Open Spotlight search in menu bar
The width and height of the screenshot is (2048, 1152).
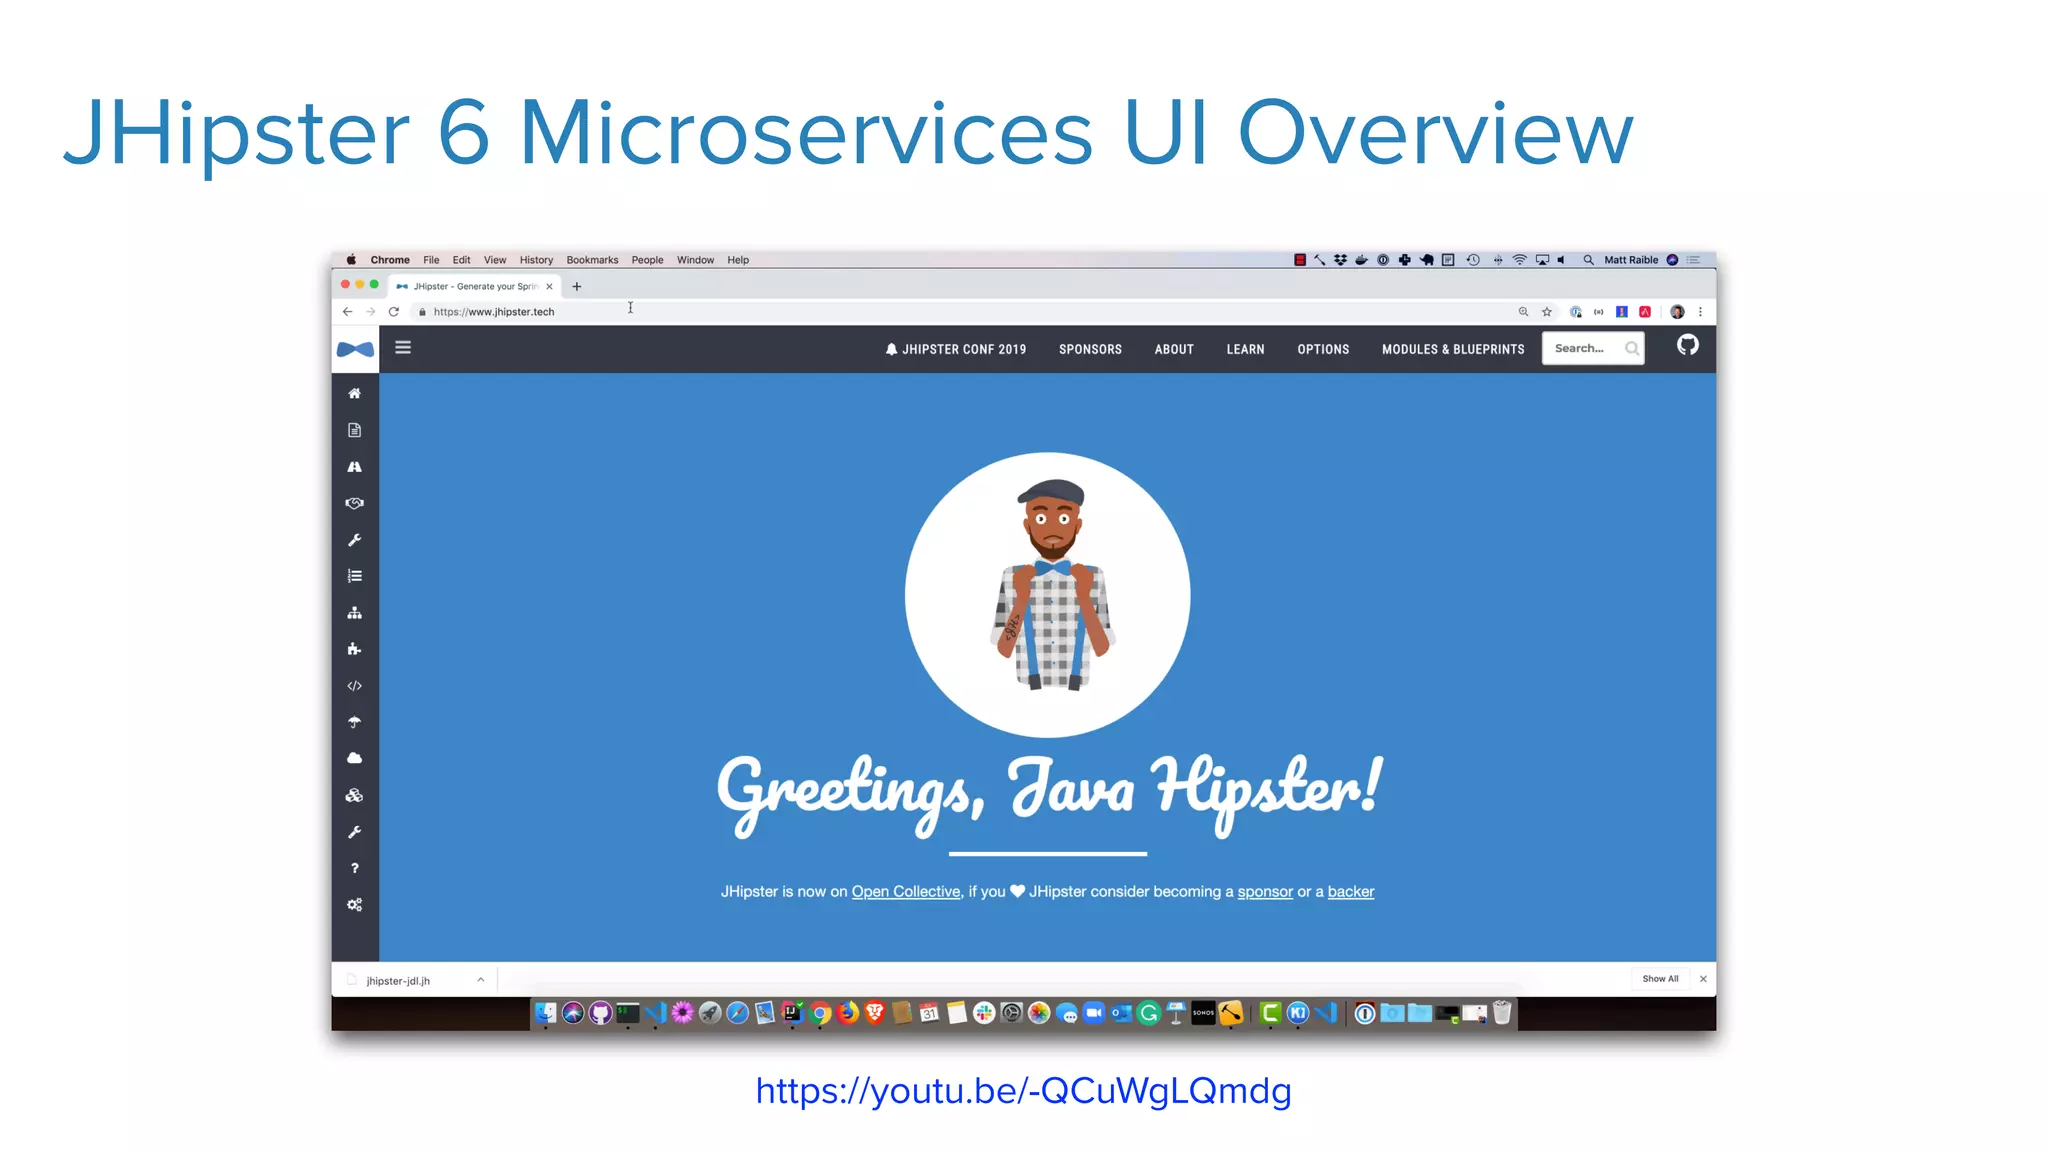1588,260
